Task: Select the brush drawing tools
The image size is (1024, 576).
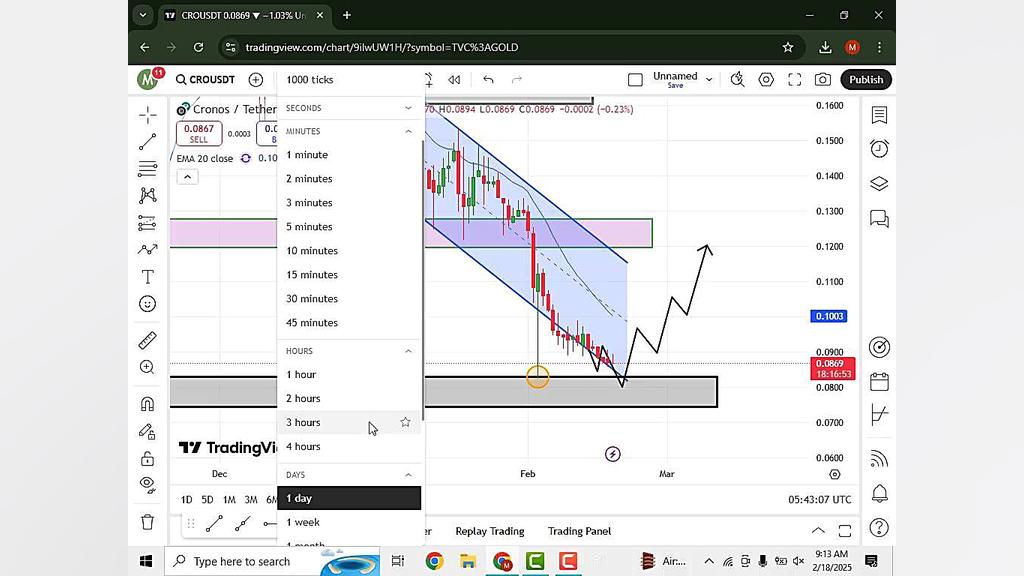Action: (x=148, y=249)
